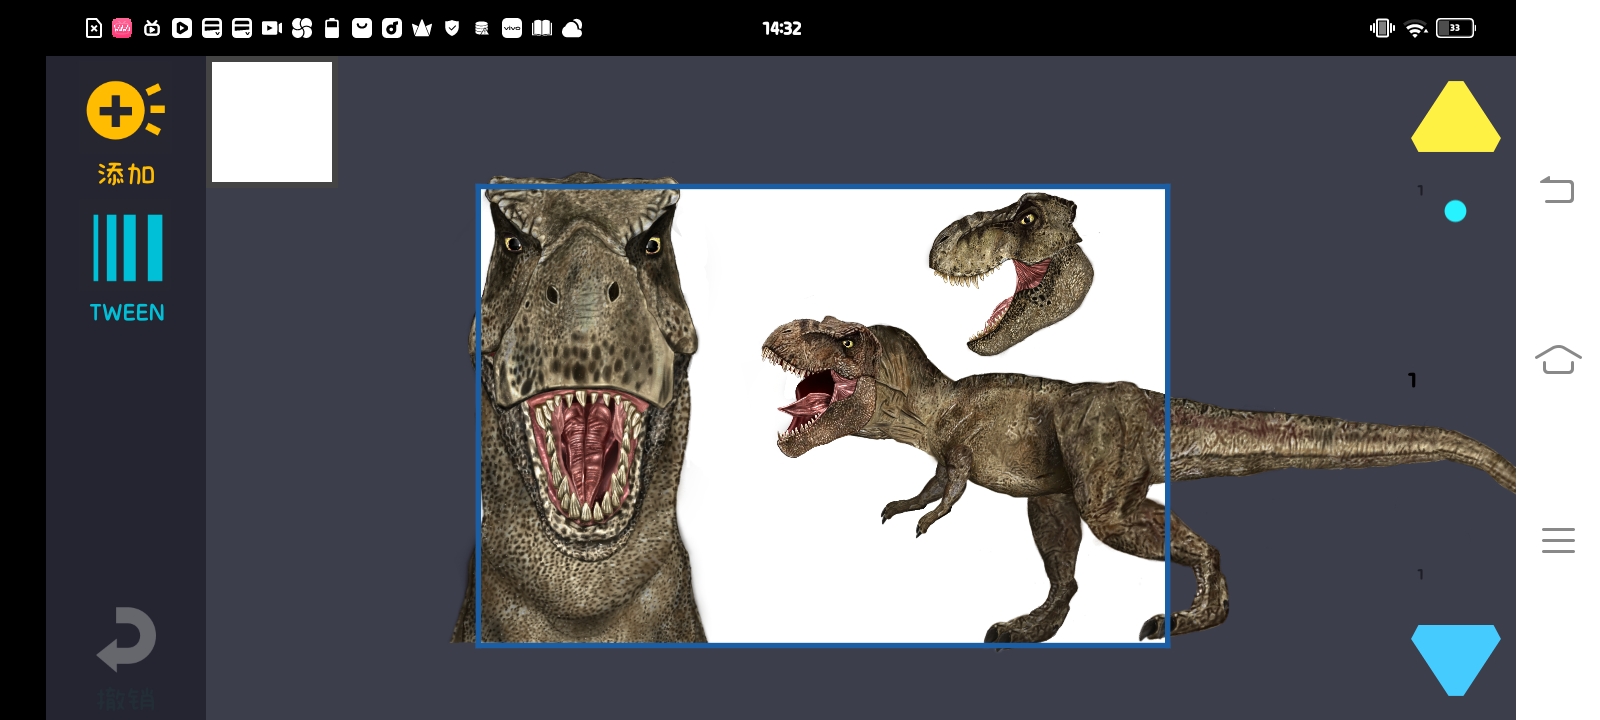Select the floating T-rex head sprite
This screenshot has height=720, width=1600.
[1010, 270]
